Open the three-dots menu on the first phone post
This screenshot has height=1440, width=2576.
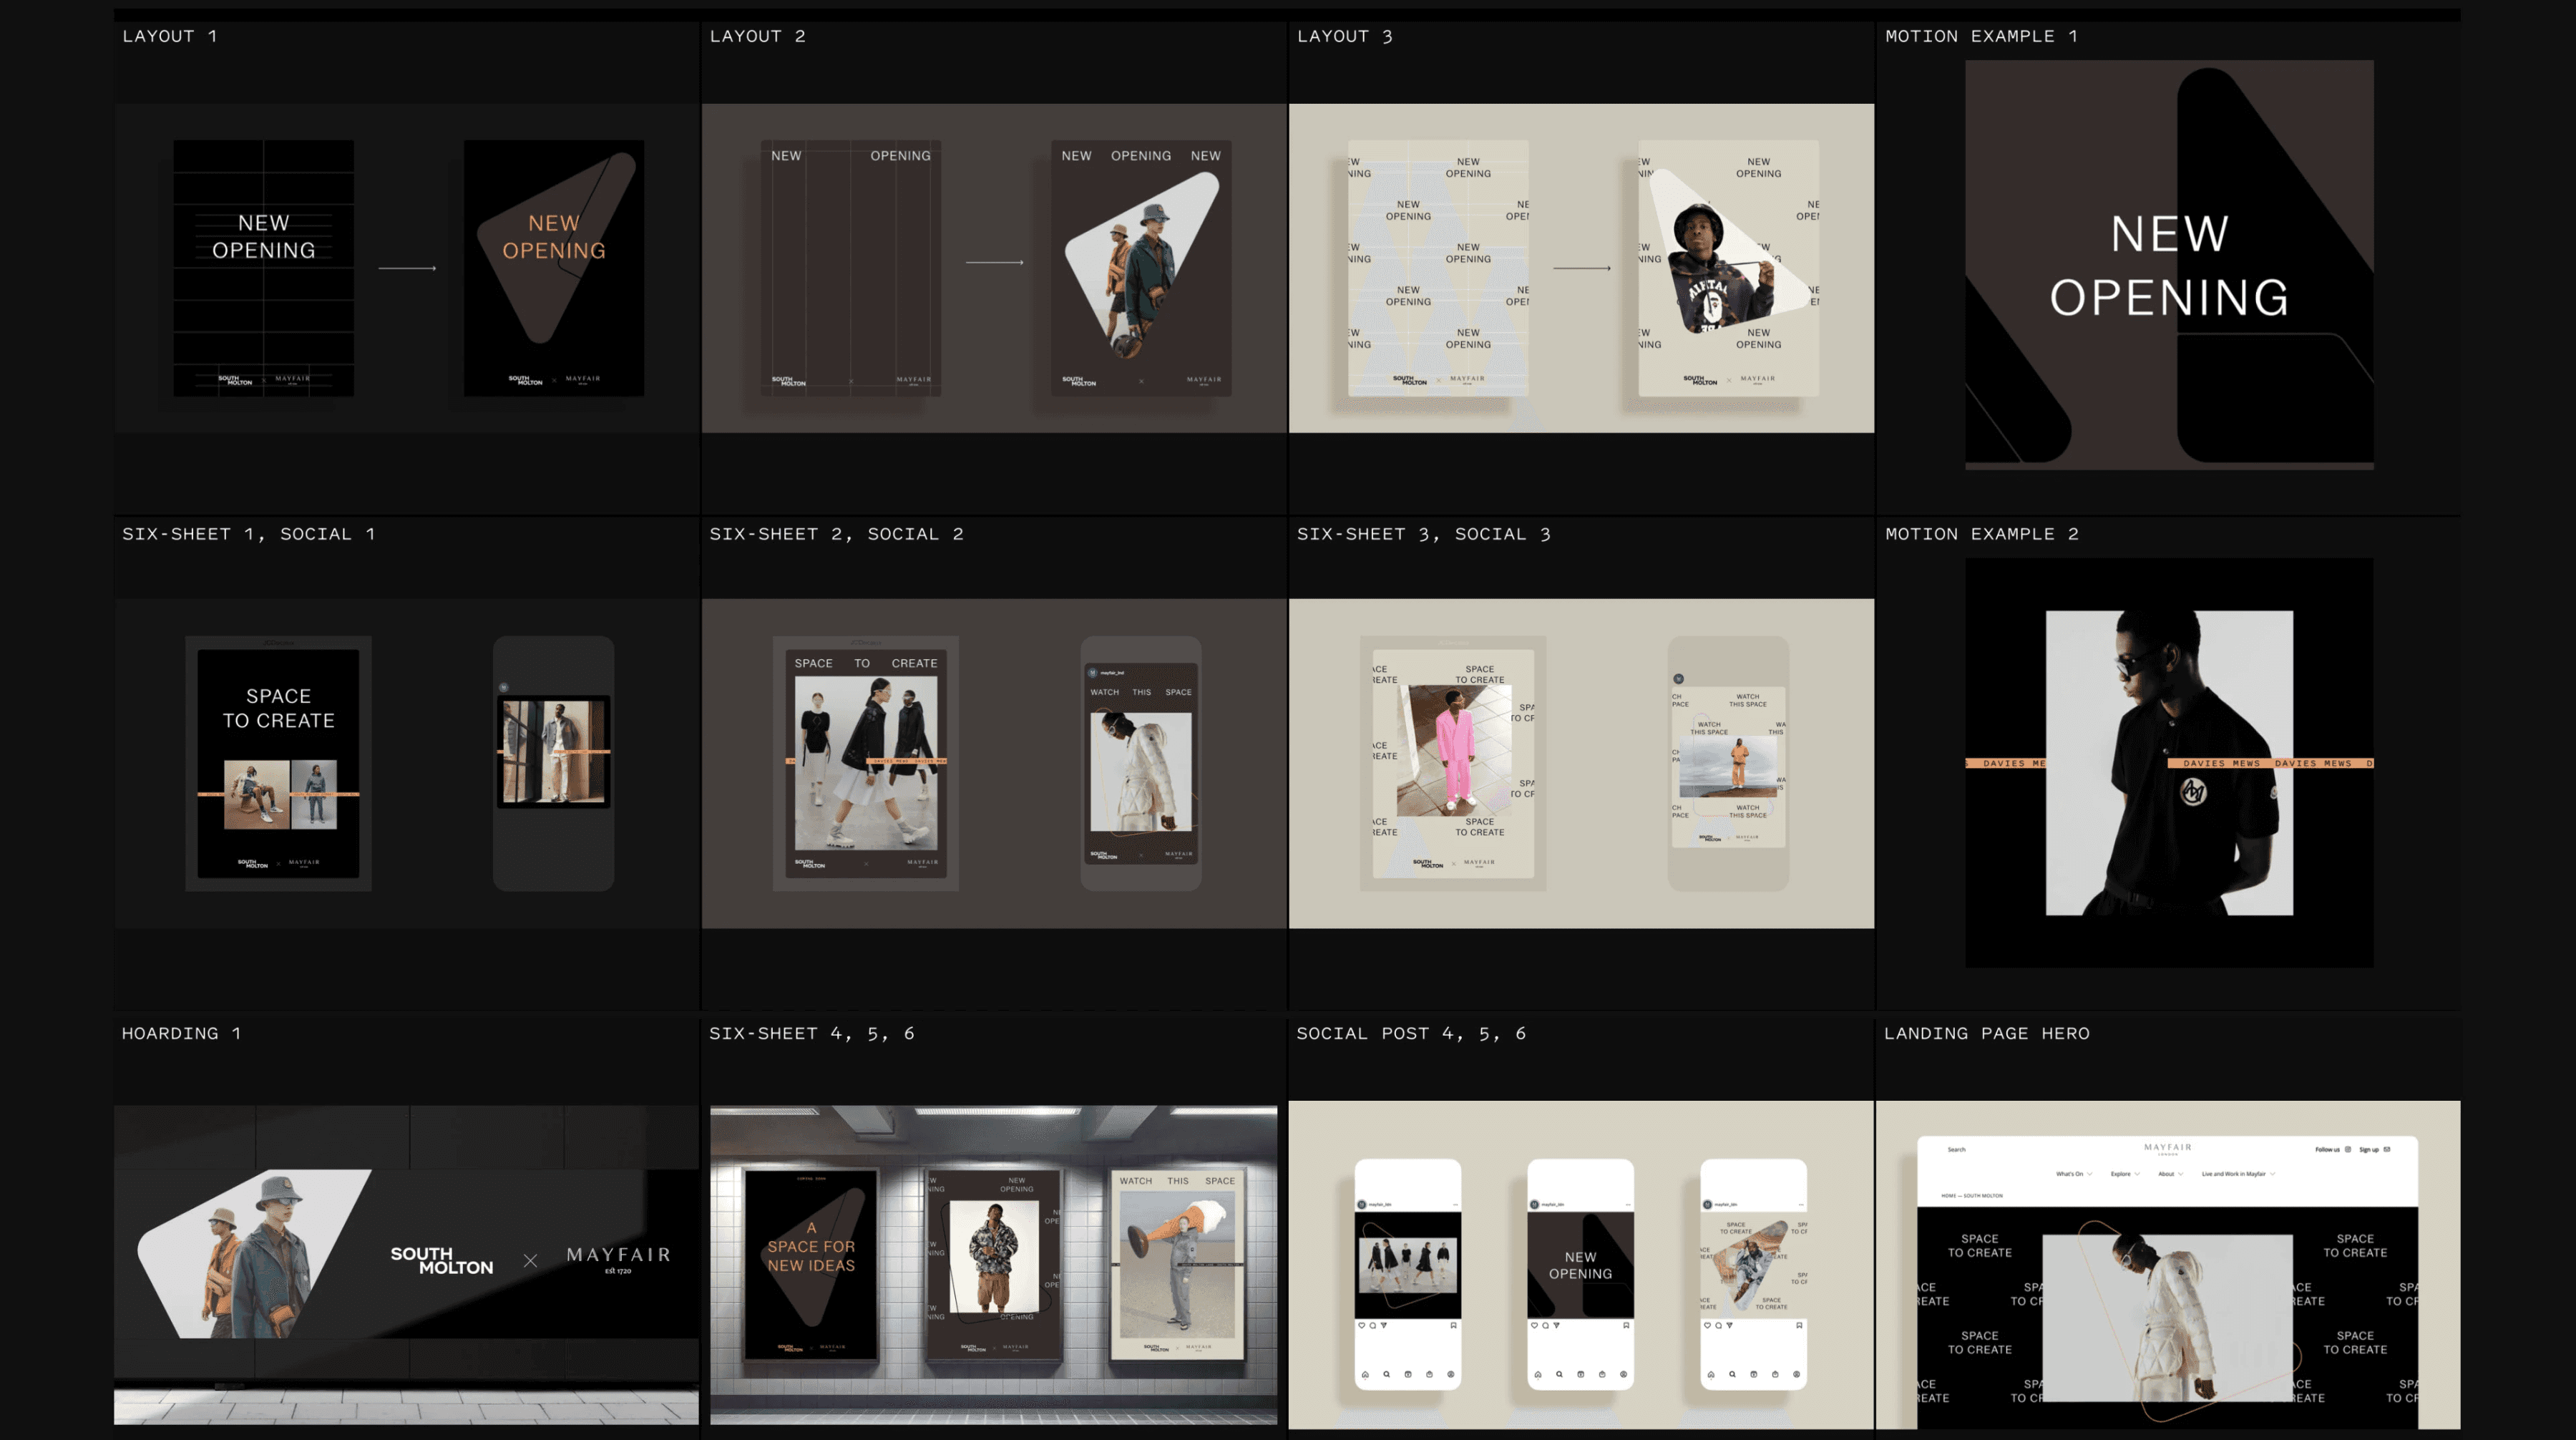pyautogui.click(x=1454, y=1204)
